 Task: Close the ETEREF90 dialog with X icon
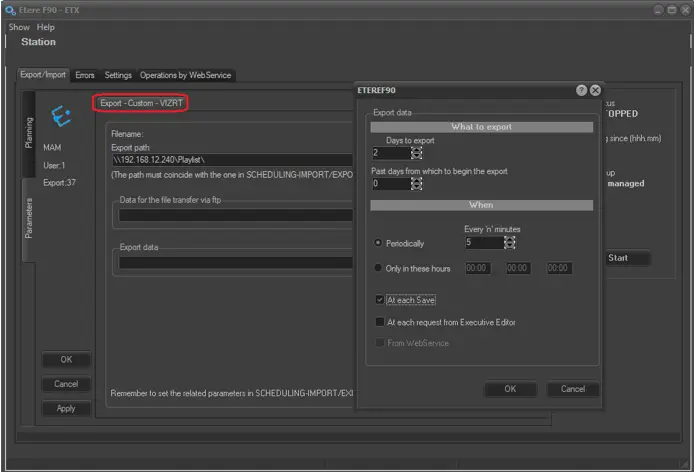pos(595,90)
